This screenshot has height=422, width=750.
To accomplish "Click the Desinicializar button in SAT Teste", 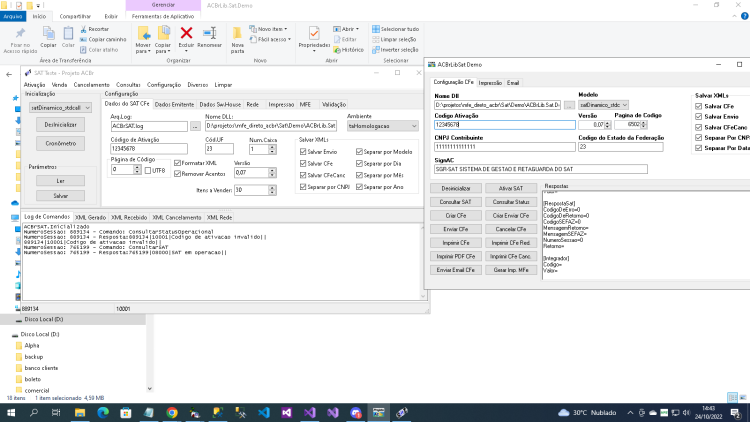I will [60, 124].
